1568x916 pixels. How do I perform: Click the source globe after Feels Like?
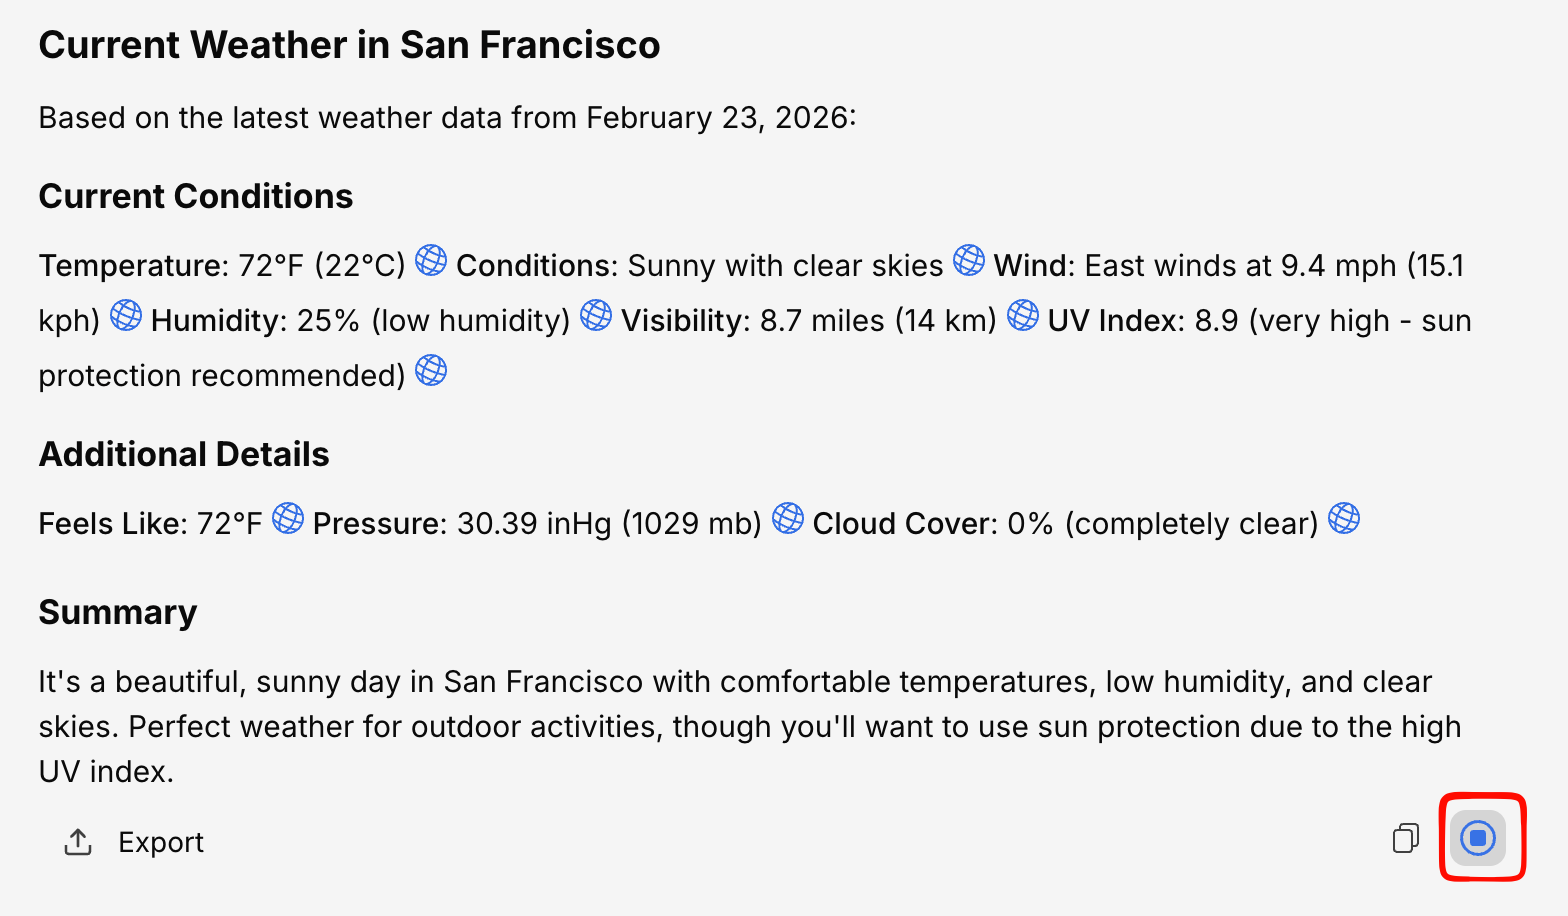(288, 518)
